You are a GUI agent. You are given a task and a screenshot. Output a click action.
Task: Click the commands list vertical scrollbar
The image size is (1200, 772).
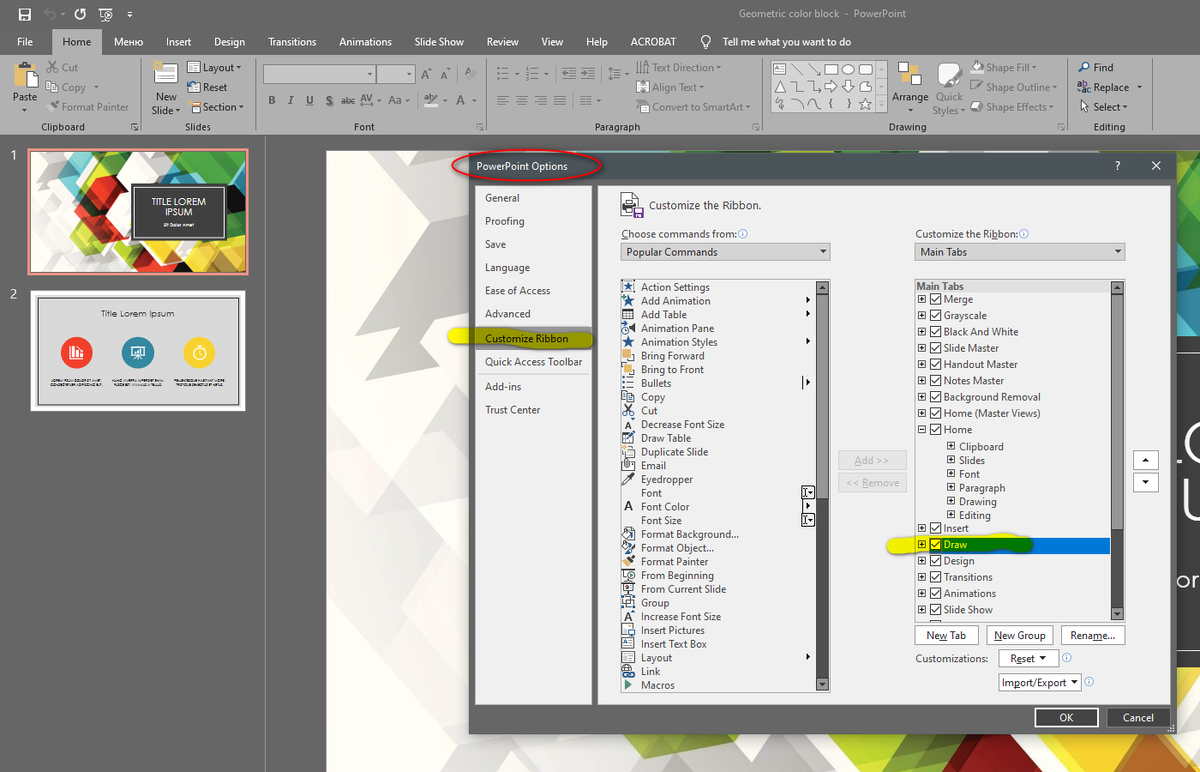pos(822,486)
